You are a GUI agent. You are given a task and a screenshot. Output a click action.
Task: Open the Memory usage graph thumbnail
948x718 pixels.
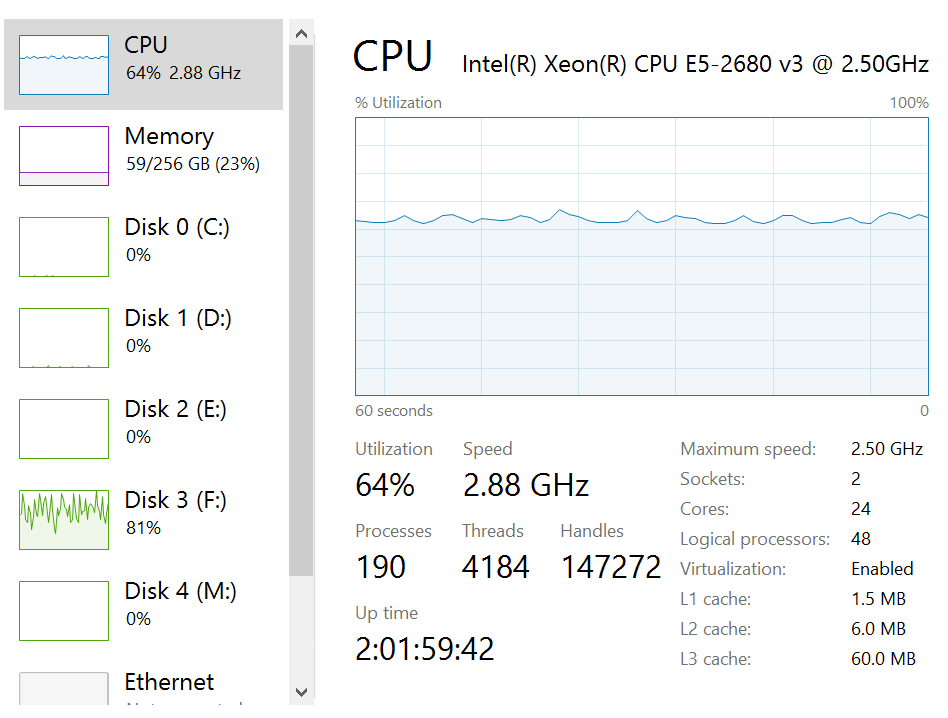[64, 156]
